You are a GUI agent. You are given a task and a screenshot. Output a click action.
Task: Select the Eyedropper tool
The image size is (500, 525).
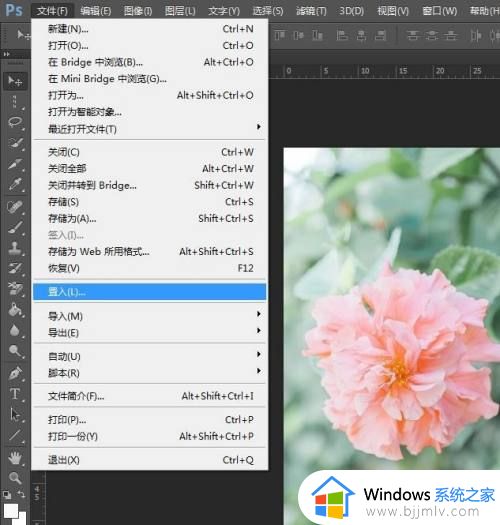pyautogui.click(x=15, y=184)
